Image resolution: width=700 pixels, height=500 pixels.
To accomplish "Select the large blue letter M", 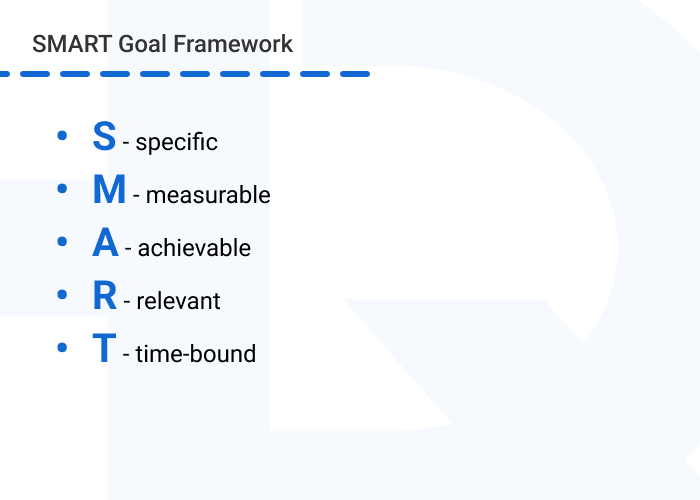I will pos(109,190).
